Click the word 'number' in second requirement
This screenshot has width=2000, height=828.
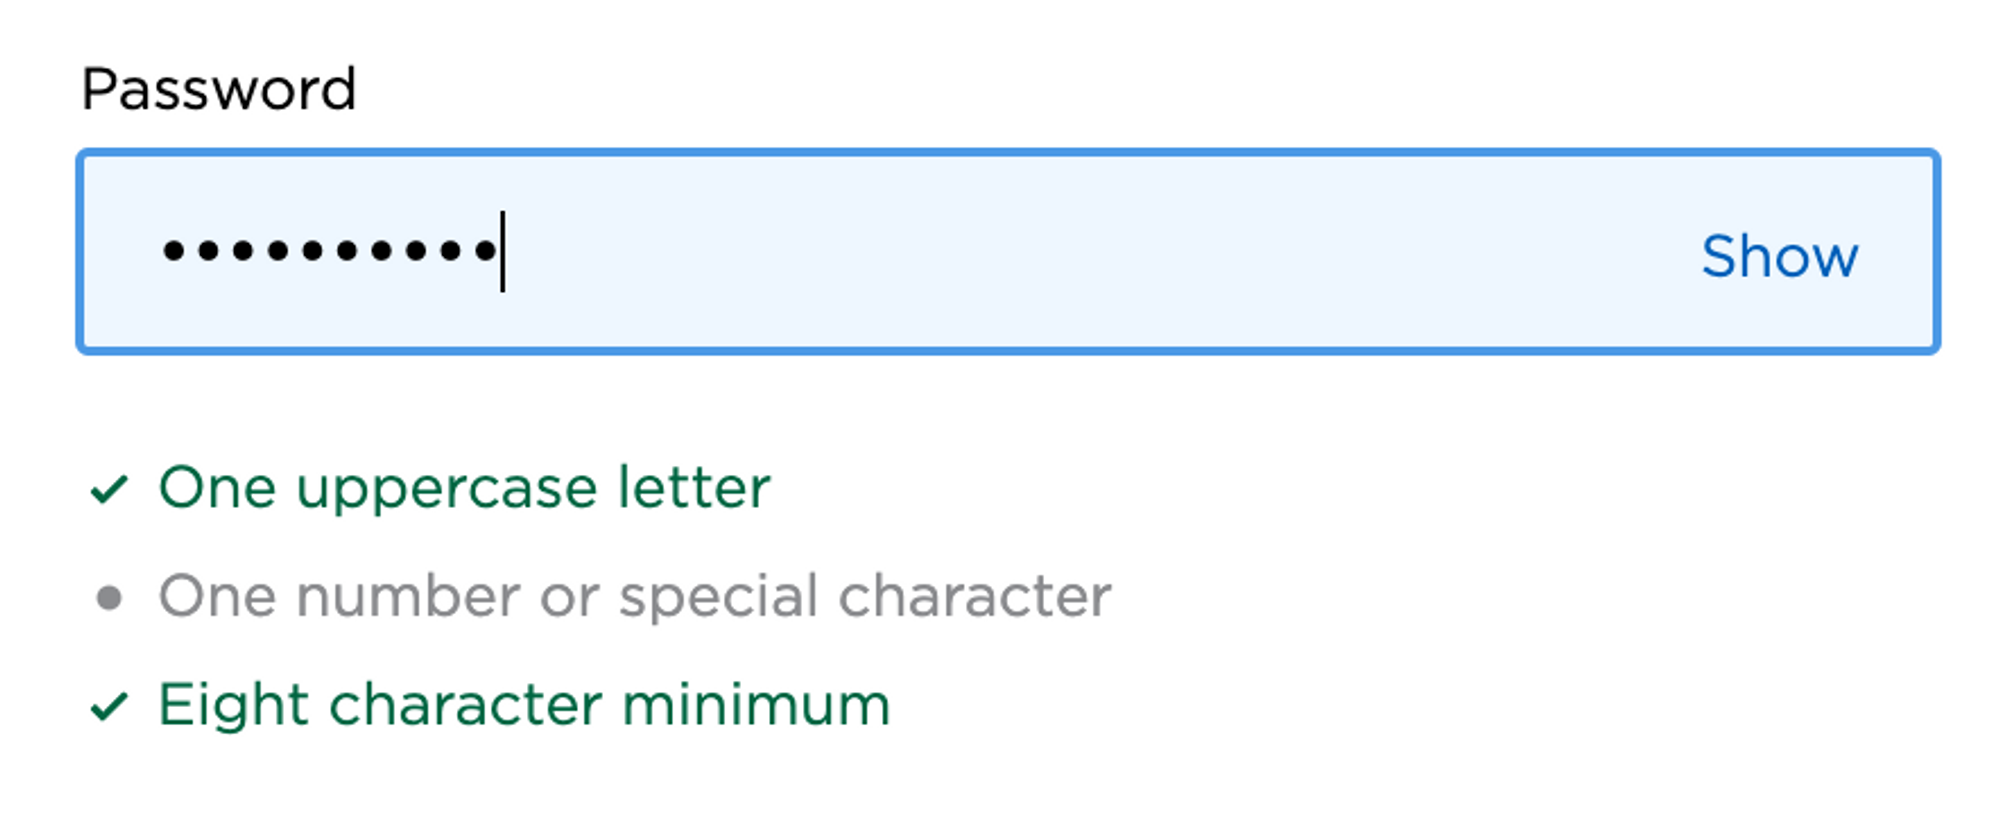coord(408,597)
